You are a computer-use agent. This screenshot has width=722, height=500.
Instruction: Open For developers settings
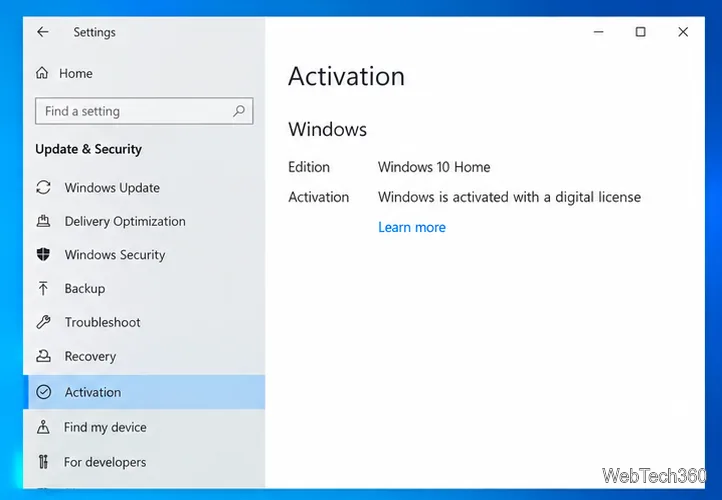coord(144,462)
